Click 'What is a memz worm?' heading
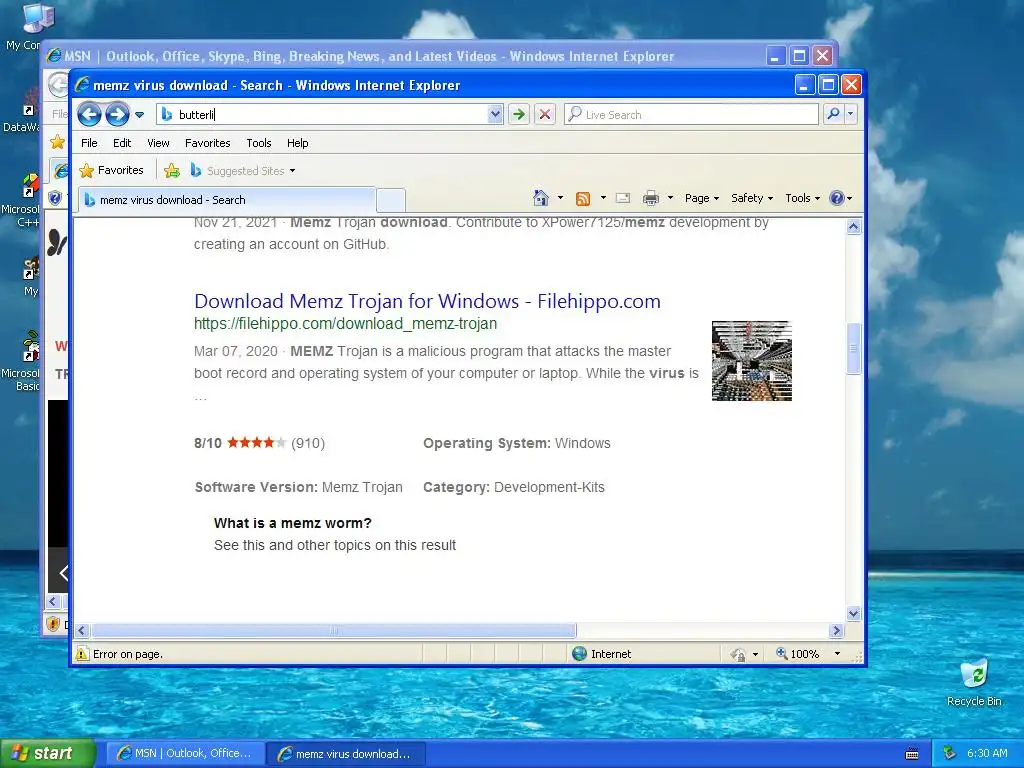Screen dimensions: 1024x768 293,523
